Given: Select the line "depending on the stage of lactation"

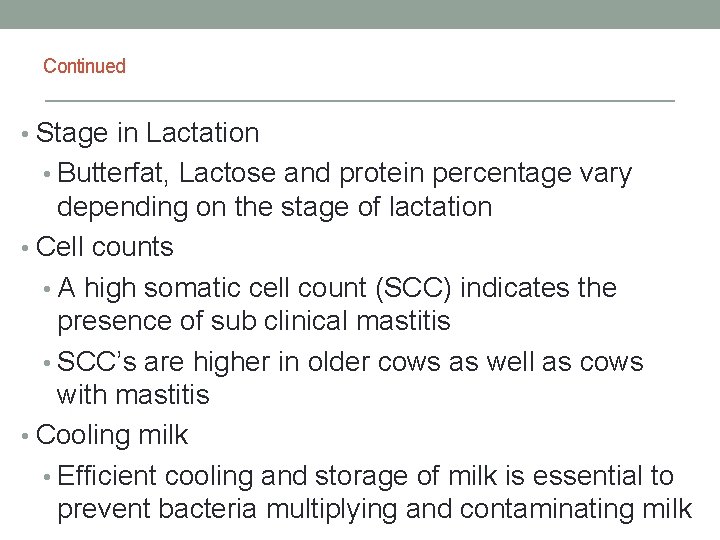Looking at the screenshot, I should click(275, 207).
